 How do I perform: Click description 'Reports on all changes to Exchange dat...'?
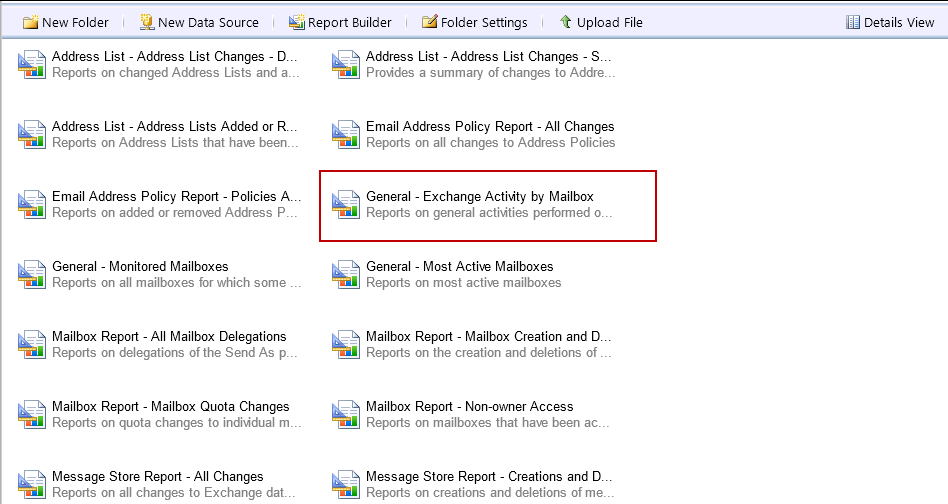tap(174, 493)
